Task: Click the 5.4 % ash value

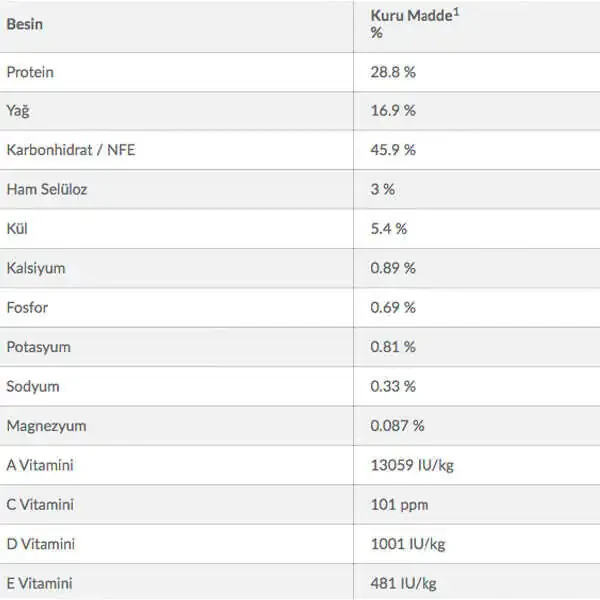Action: pyautogui.click(x=388, y=228)
